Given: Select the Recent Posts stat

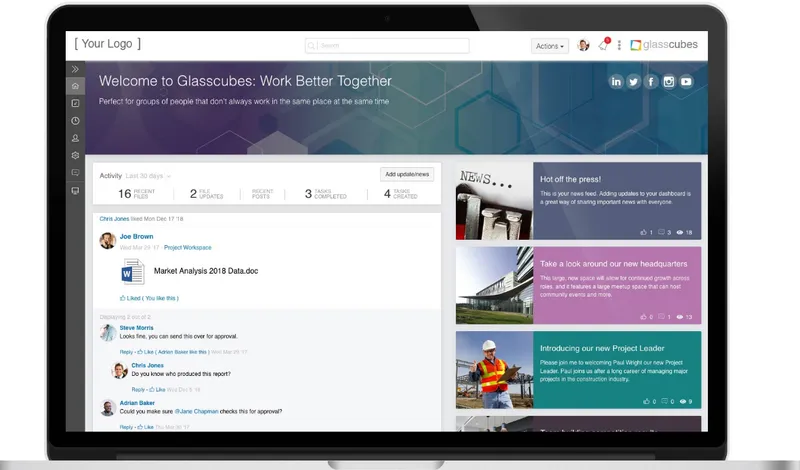Looking at the screenshot, I should point(262,194).
